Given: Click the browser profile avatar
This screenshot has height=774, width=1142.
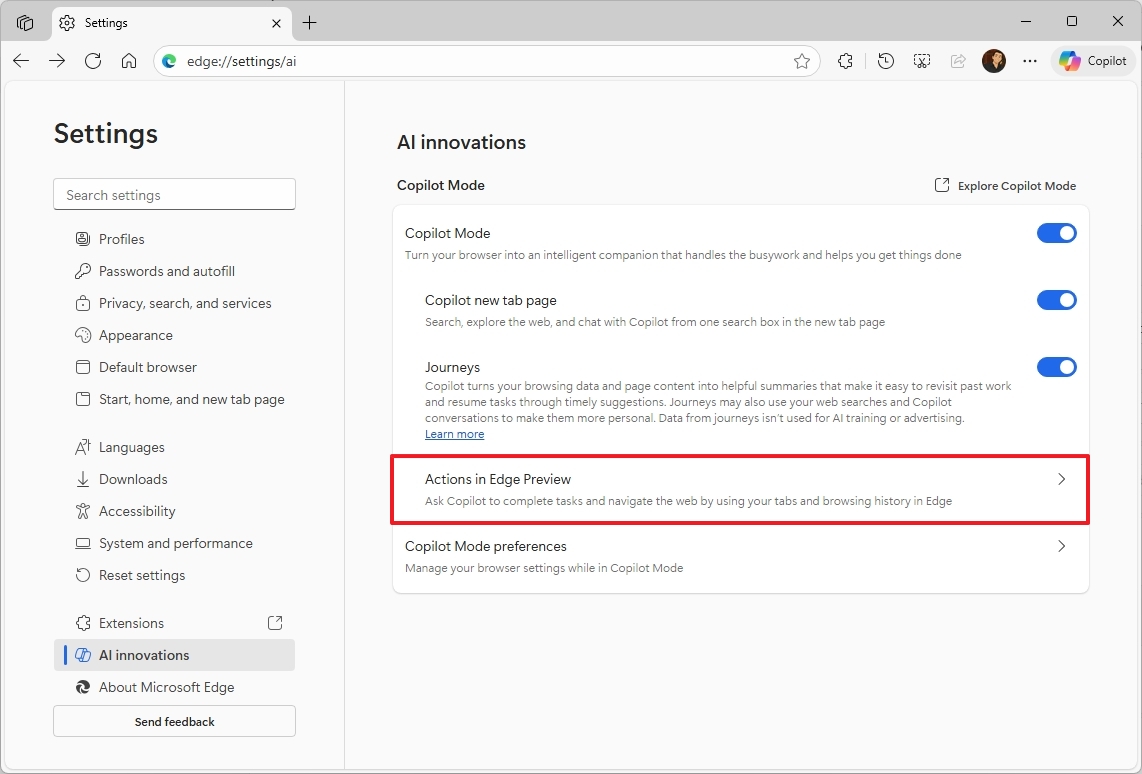Looking at the screenshot, I should point(994,61).
